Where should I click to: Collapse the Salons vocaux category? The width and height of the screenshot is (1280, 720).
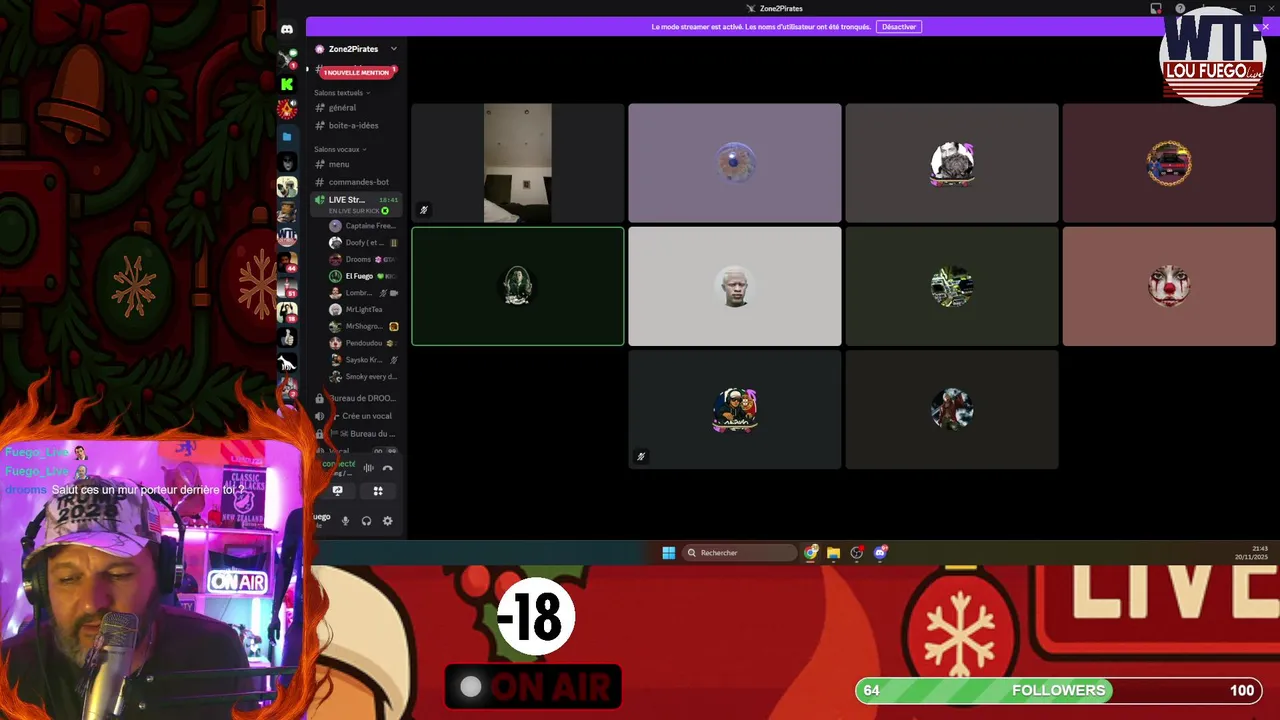(x=340, y=149)
